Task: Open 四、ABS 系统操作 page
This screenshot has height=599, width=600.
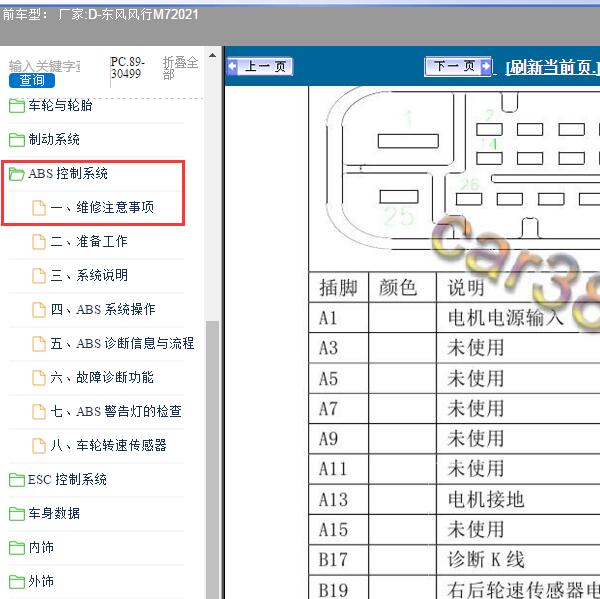Action: pyautogui.click(x=103, y=310)
